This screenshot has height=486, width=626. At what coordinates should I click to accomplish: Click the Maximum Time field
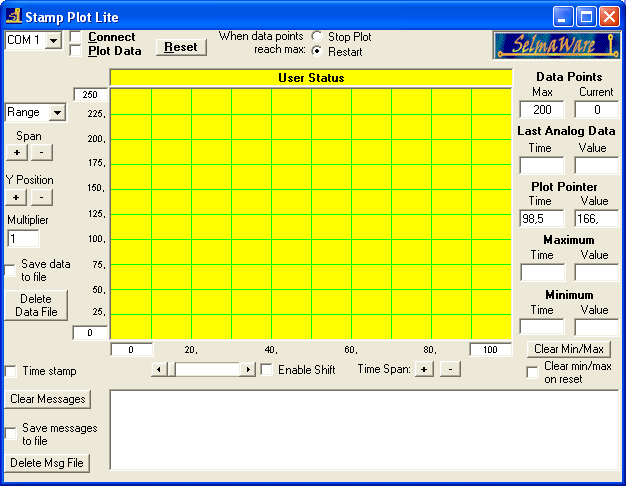pyautogui.click(x=543, y=272)
